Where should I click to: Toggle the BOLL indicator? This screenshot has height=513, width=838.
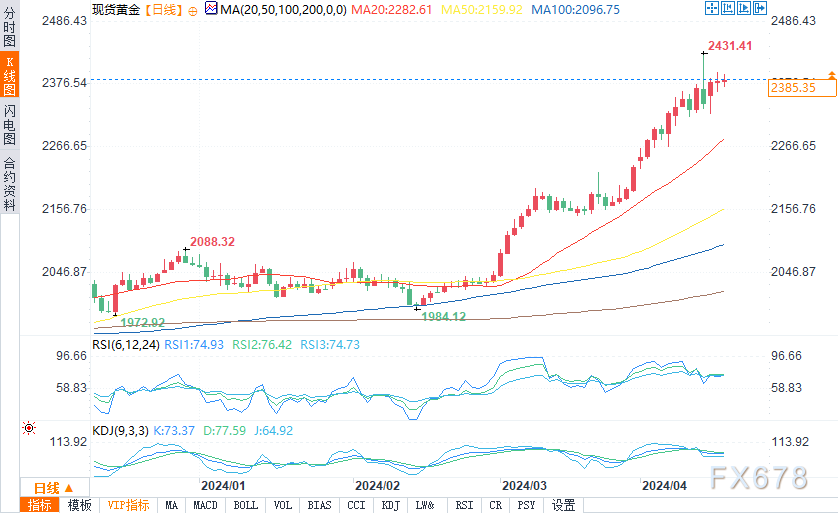pyautogui.click(x=245, y=505)
